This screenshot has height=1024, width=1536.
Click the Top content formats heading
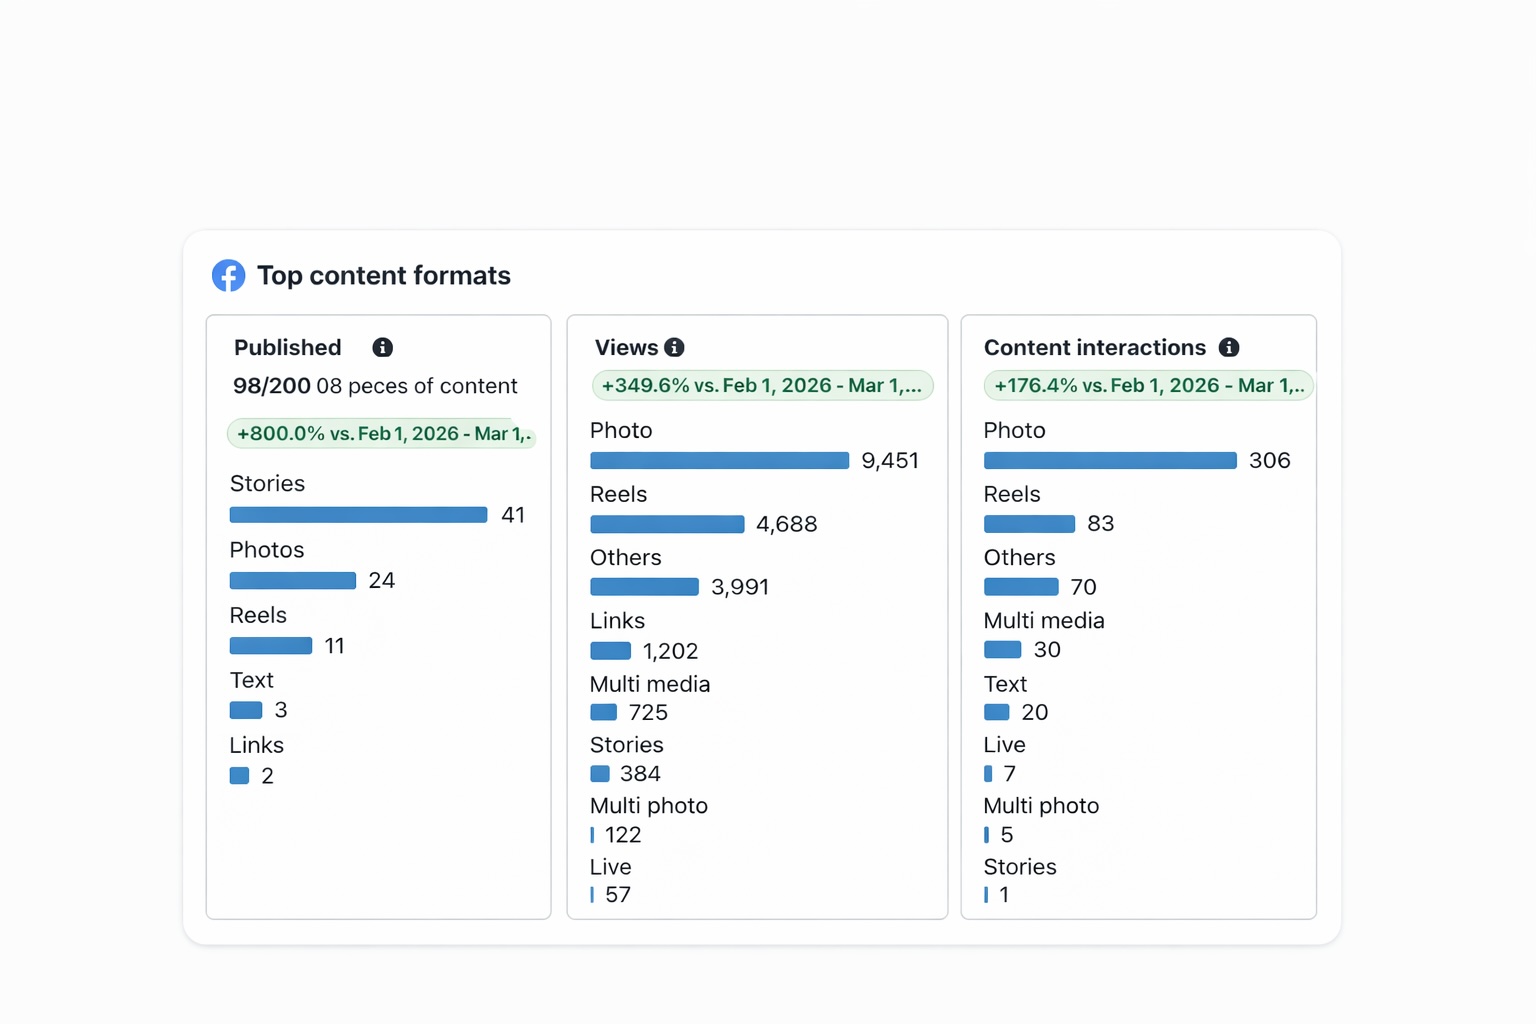pyautogui.click(x=384, y=276)
